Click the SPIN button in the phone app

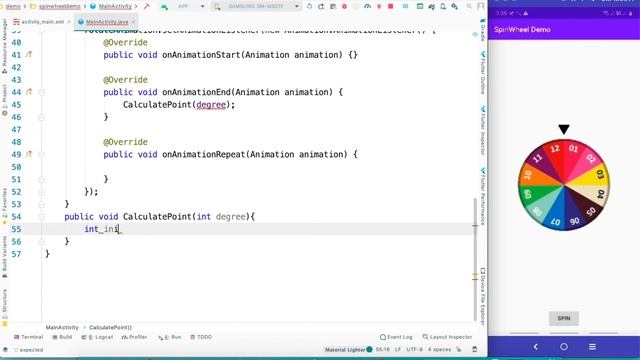point(564,318)
